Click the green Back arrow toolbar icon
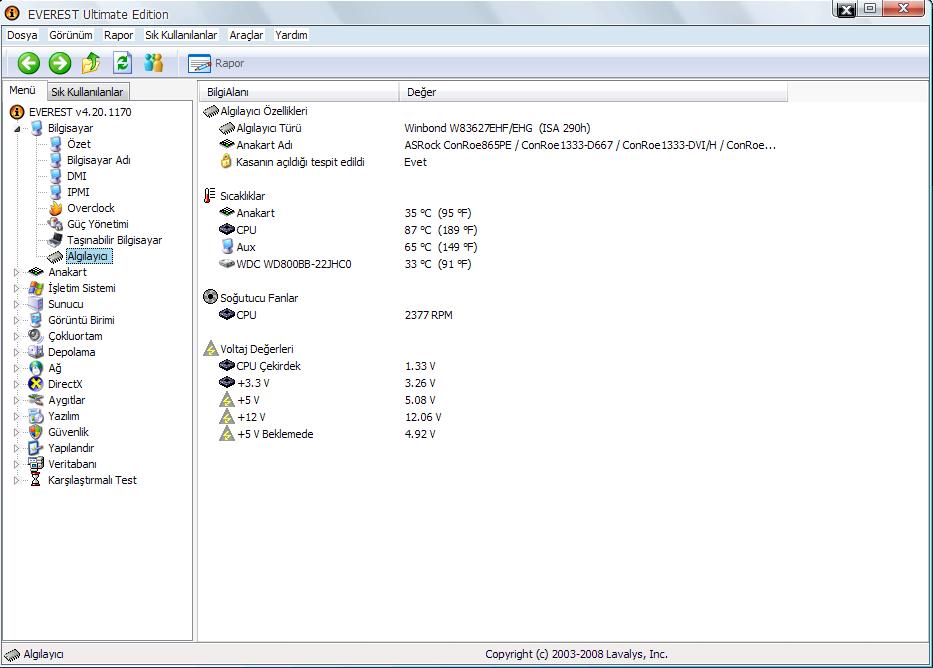 pos(29,63)
